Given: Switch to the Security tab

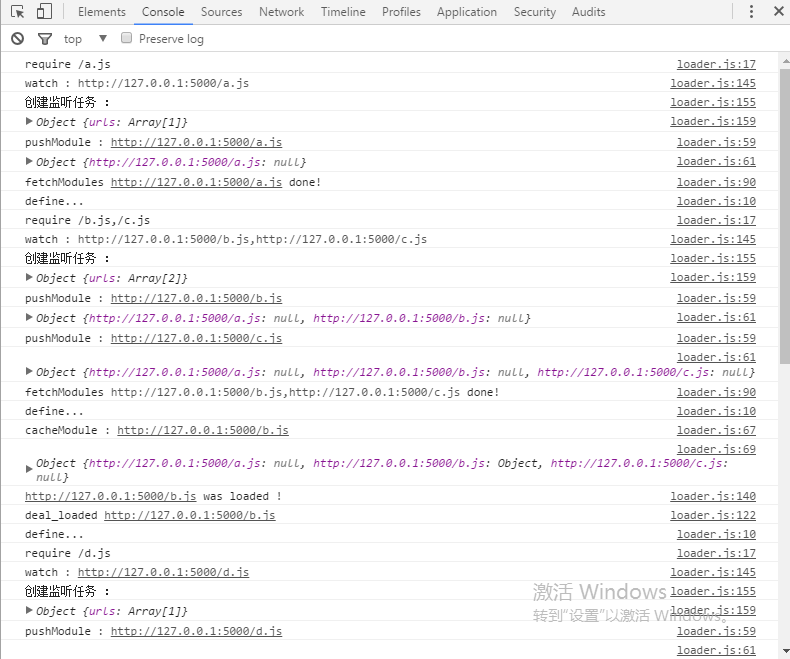Looking at the screenshot, I should (x=535, y=12).
